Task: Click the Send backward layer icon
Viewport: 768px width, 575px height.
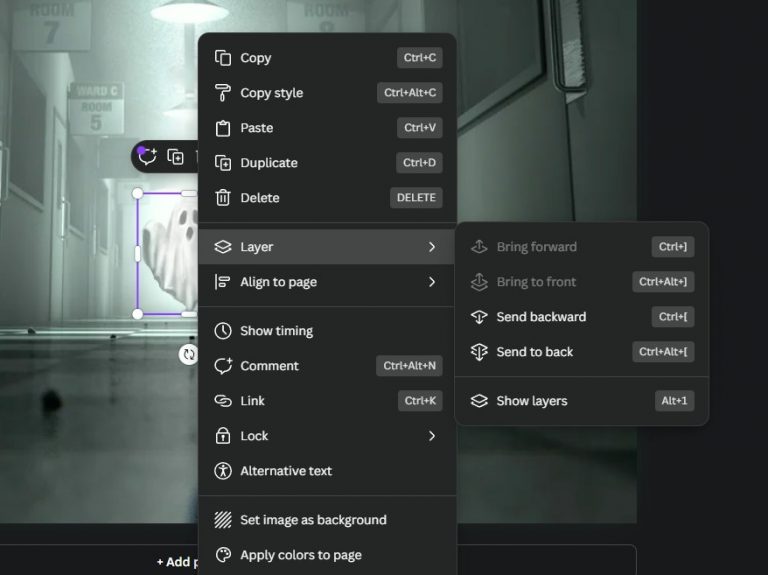Action: pos(479,317)
